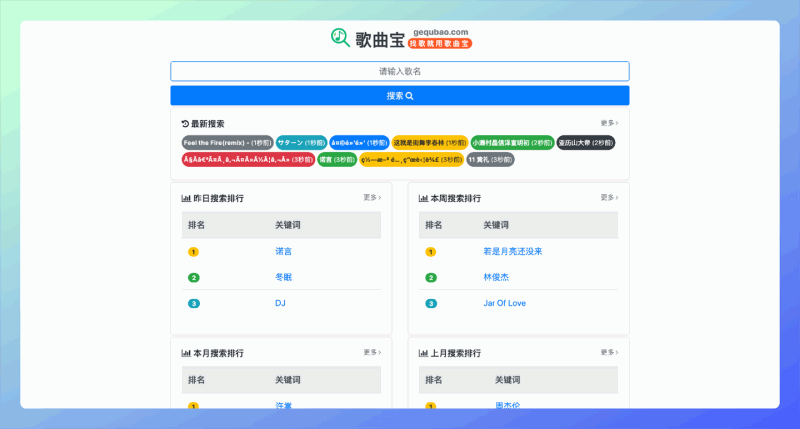Click the chart icon beside 上月搜索排行
This screenshot has height=429, width=800.
tap(423, 354)
